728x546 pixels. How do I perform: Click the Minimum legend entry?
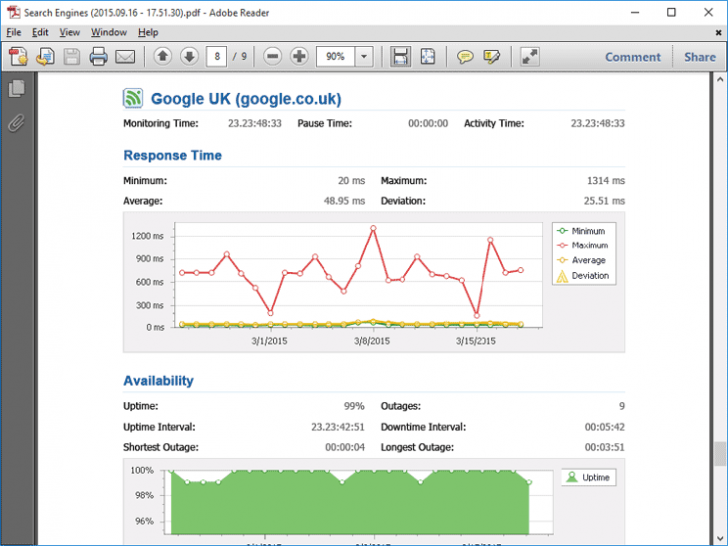click(x=582, y=231)
